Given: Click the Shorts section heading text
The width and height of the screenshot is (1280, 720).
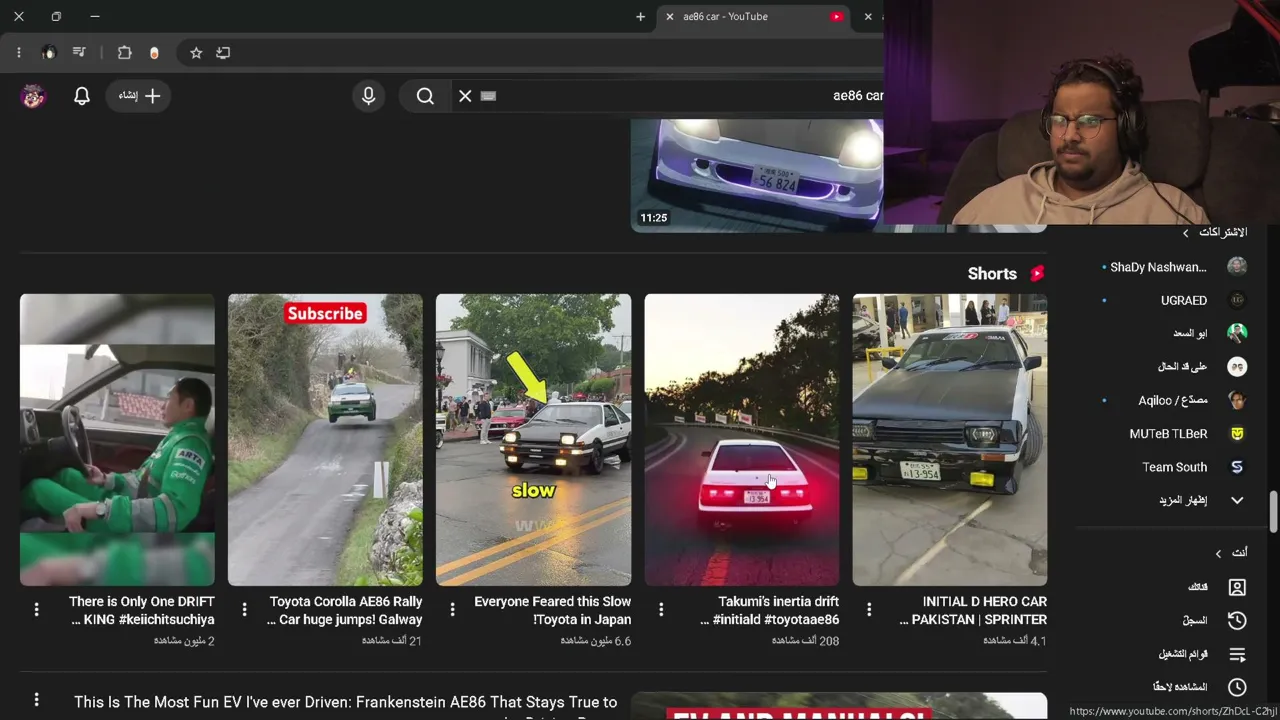Looking at the screenshot, I should (992, 273).
